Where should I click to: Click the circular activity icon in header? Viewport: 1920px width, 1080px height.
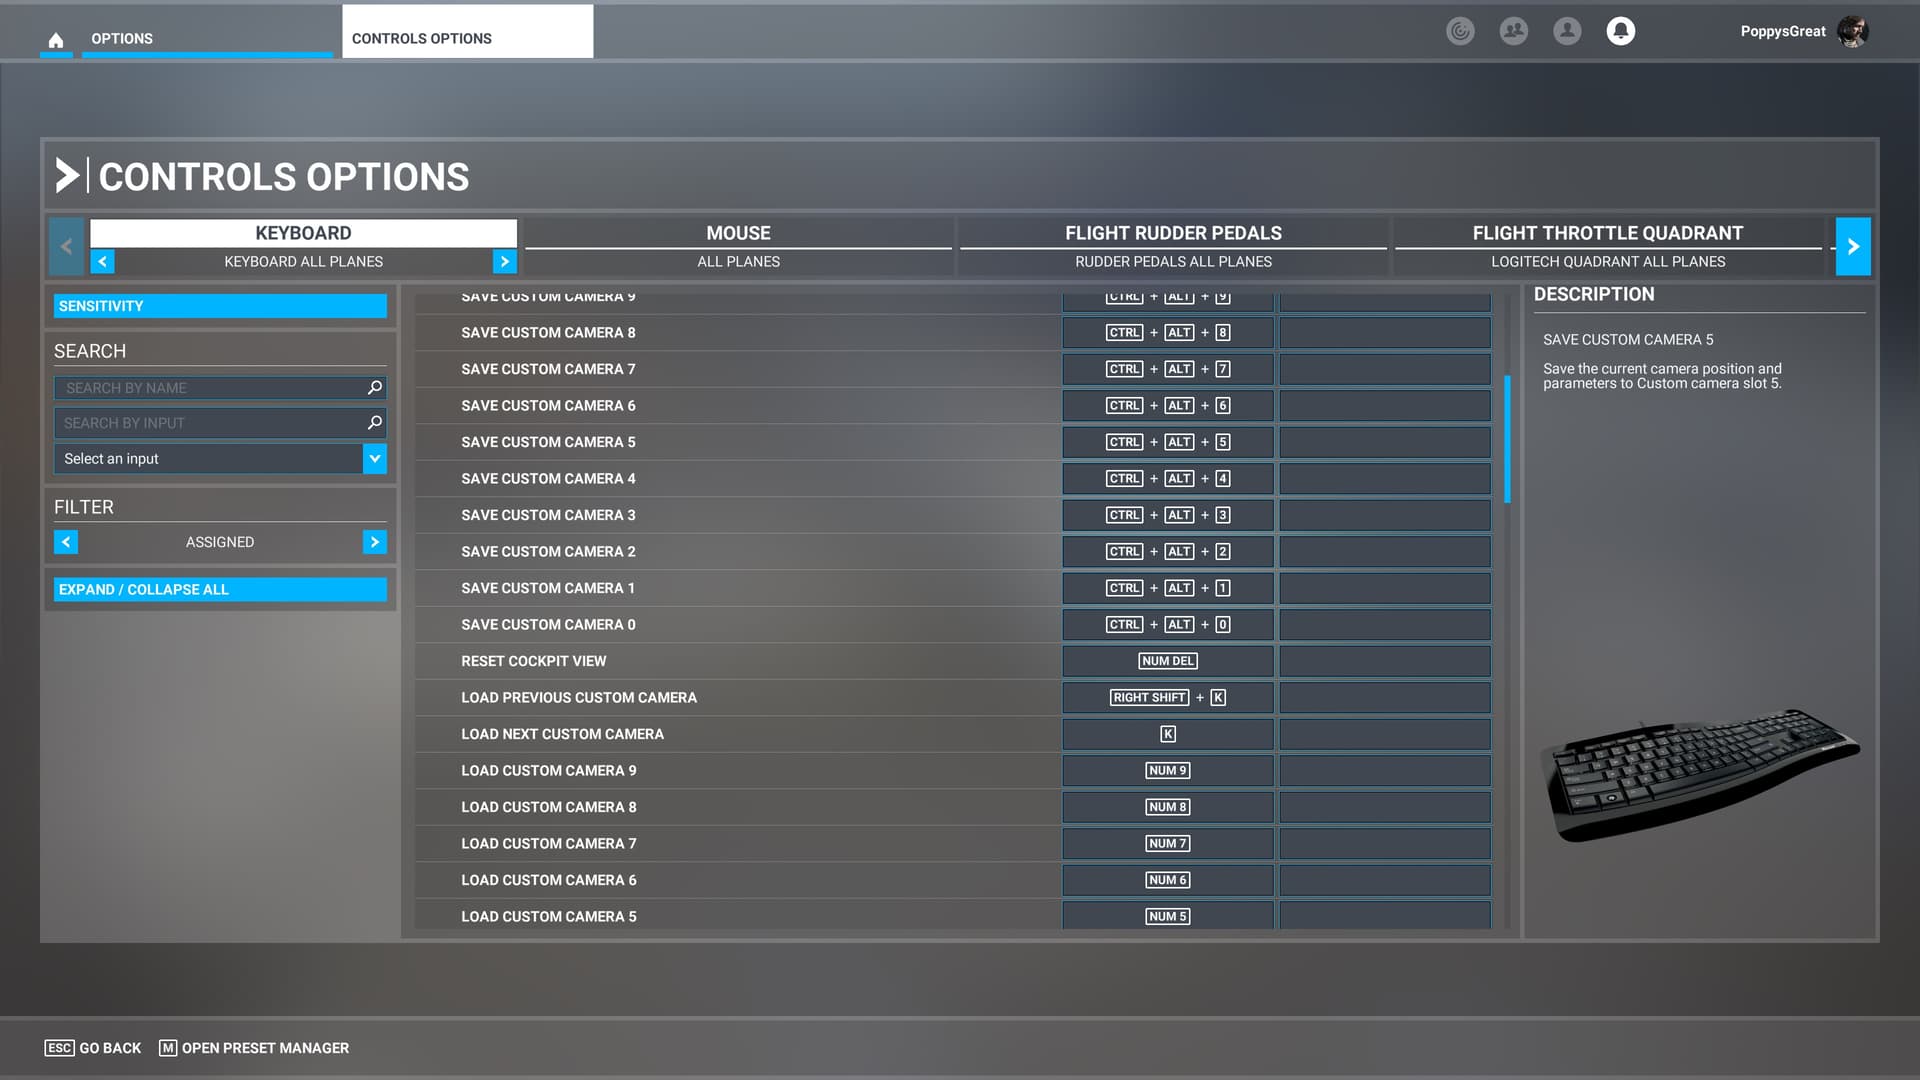[x=1460, y=31]
